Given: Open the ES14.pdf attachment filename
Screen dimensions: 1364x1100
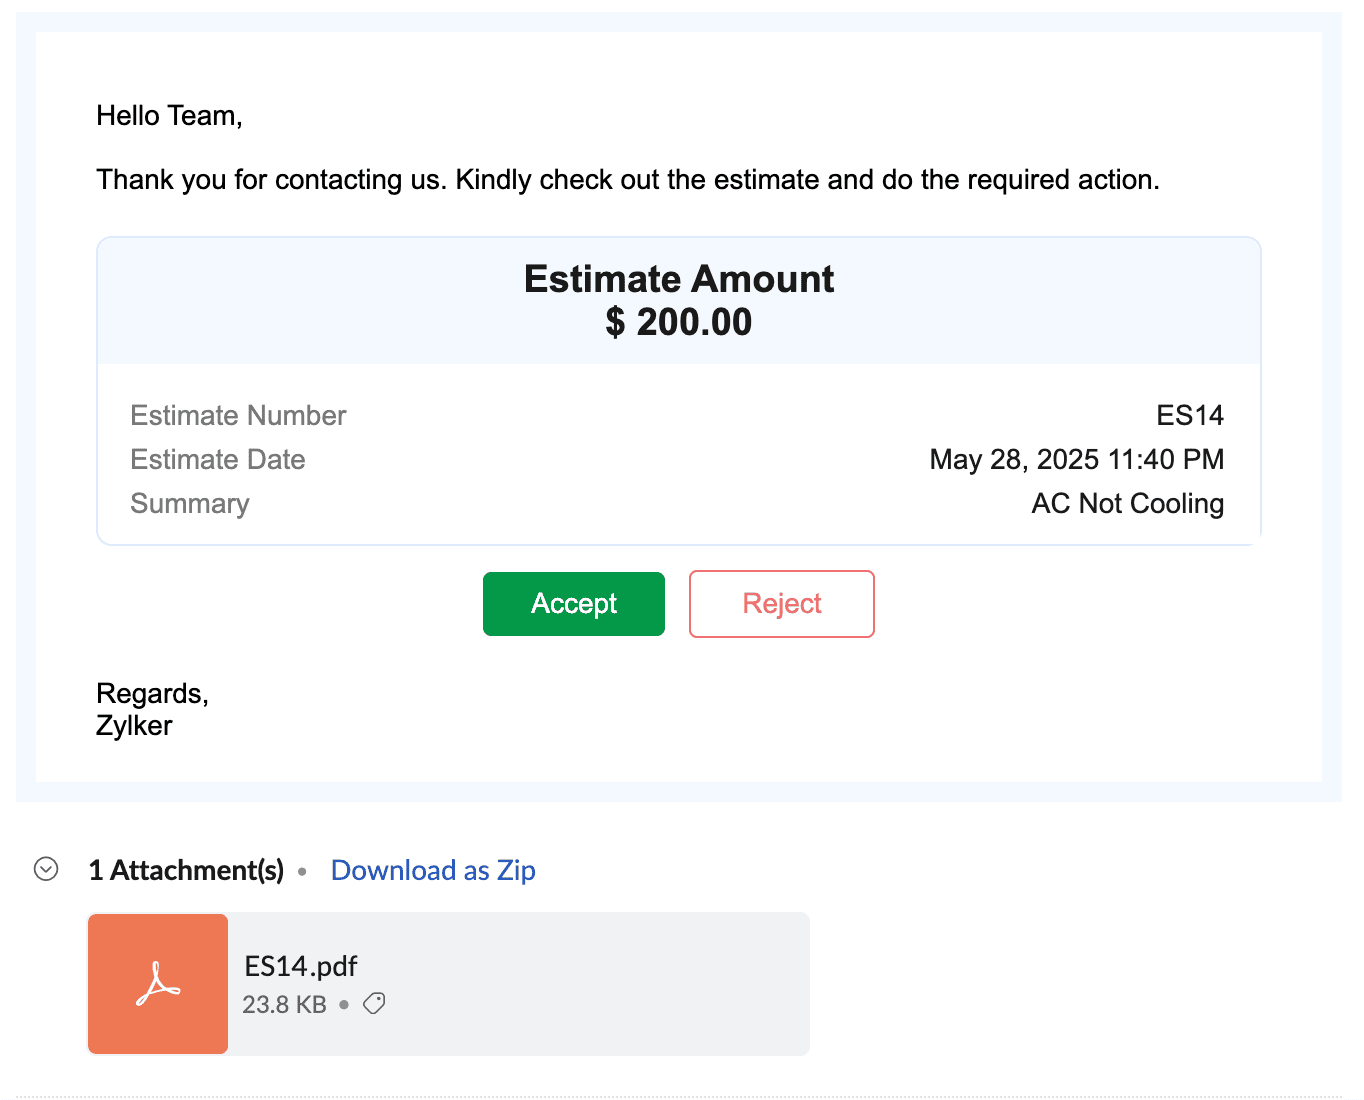Looking at the screenshot, I should pos(301,966).
